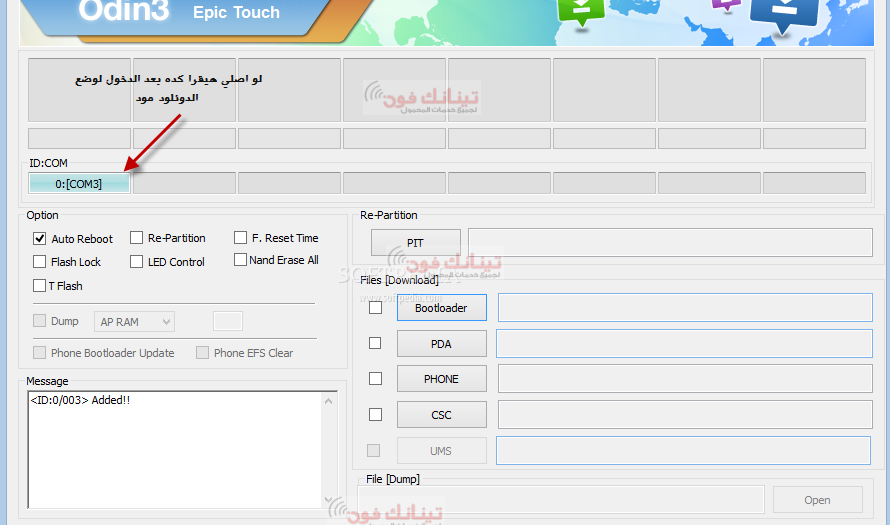Click the Open button for File Dump
Viewport: 890px width, 525px height.
coord(817,499)
